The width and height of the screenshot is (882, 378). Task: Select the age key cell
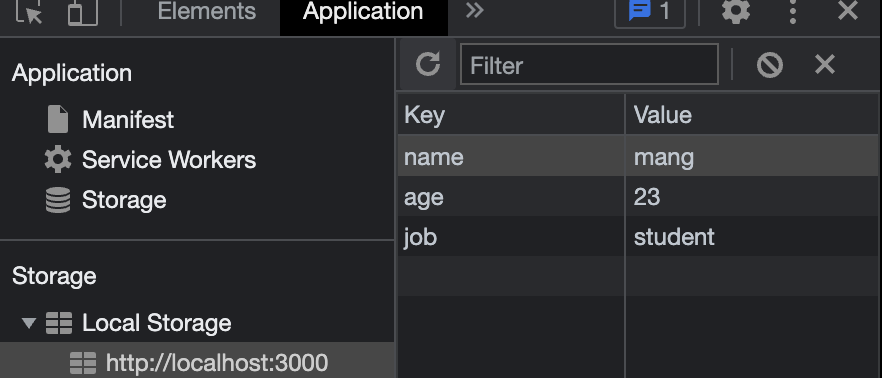(x=511, y=196)
